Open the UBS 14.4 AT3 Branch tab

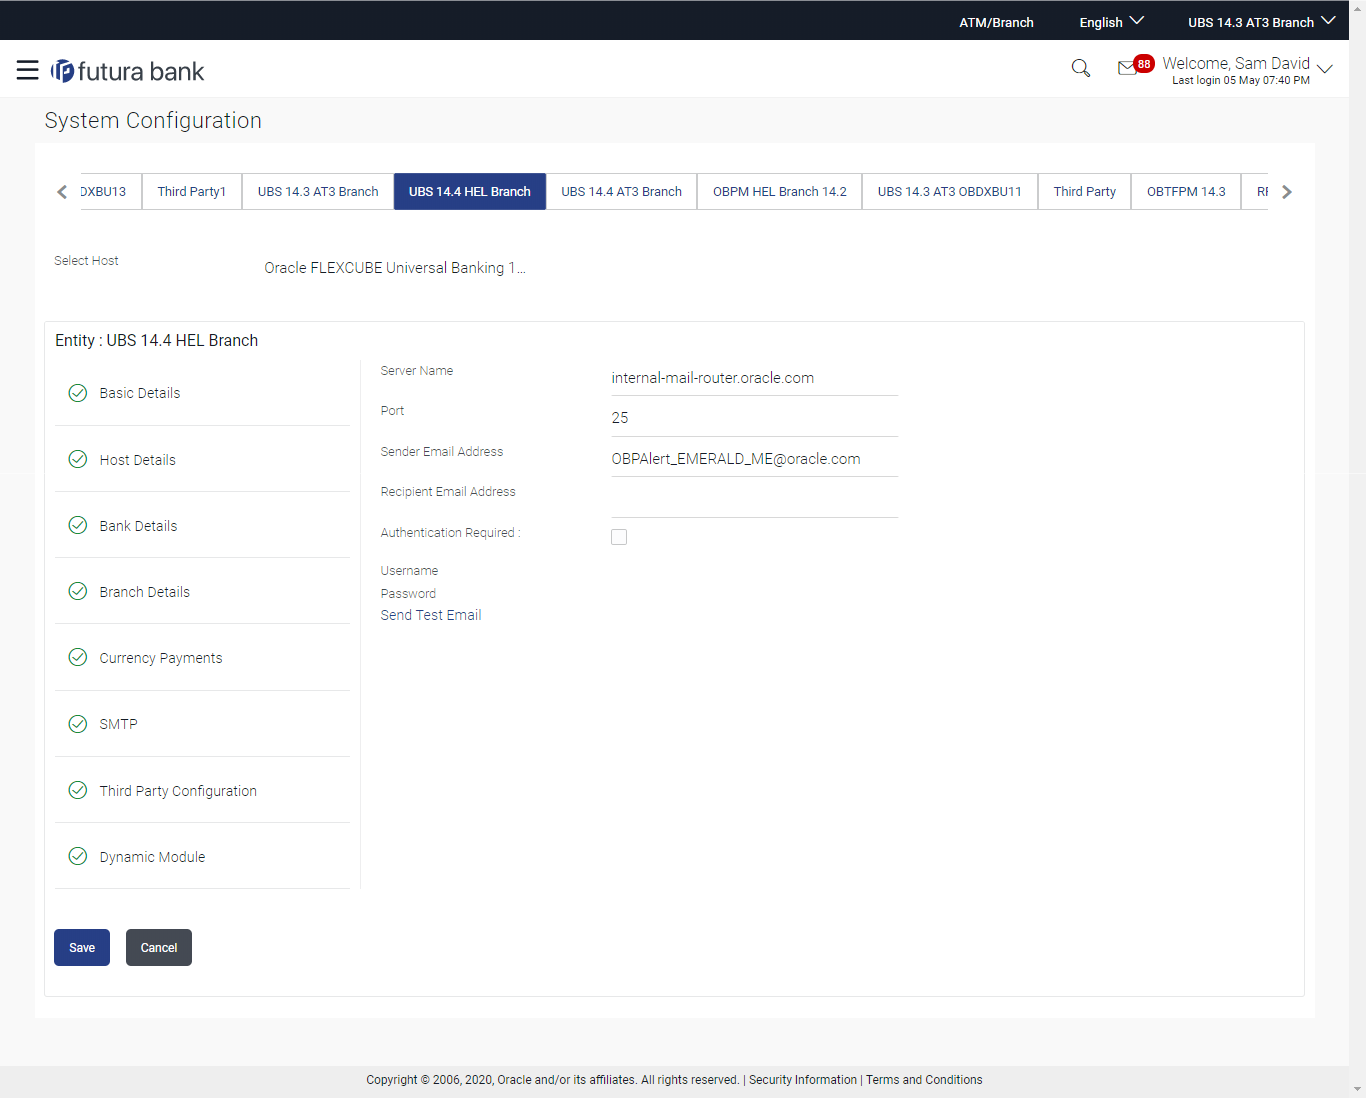point(622,191)
